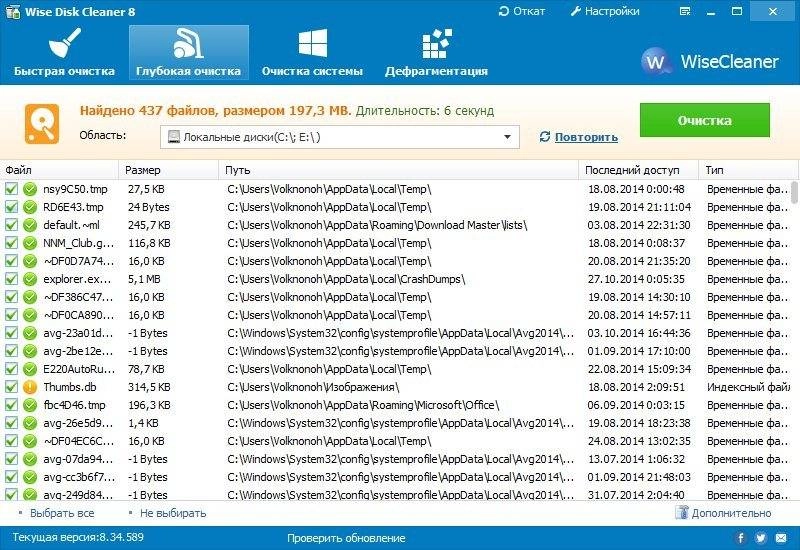The image size is (800, 550).
Task: Click green status icon of default.~ml
Action: pyautogui.click(x=30, y=225)
